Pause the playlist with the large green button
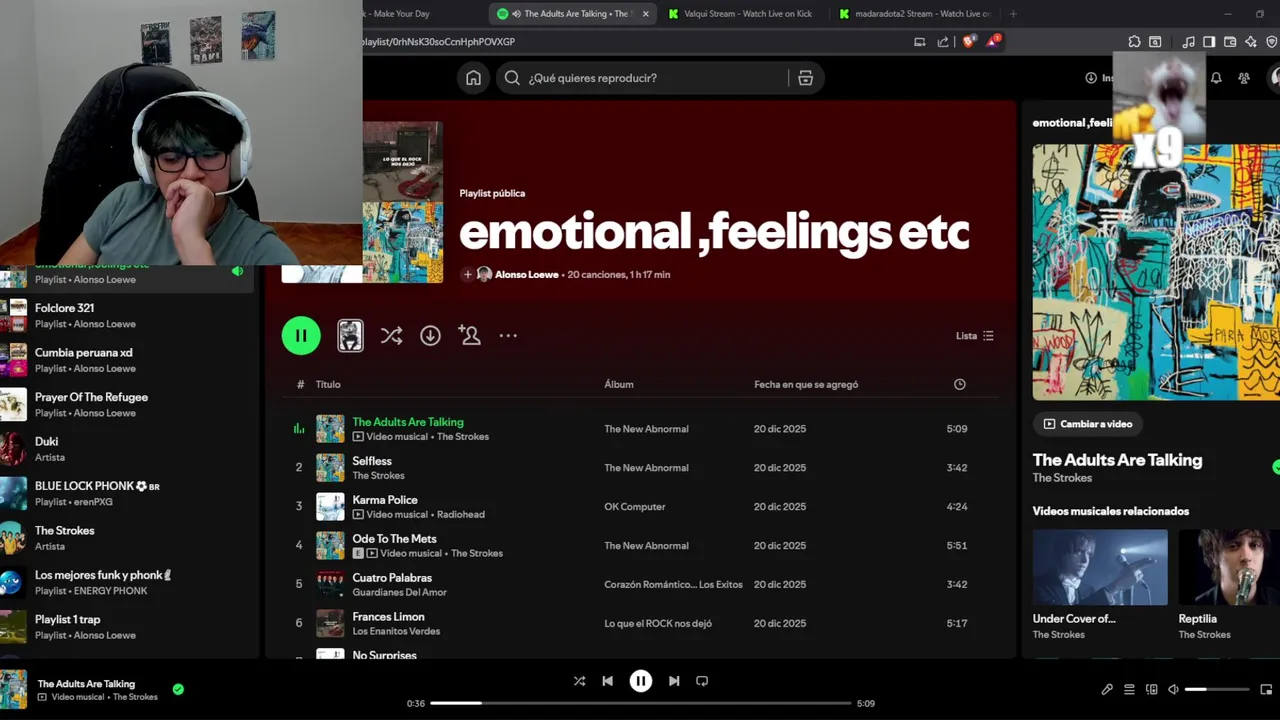The image size is (1280, 720). pyautogui.click(x=301, y=336)
